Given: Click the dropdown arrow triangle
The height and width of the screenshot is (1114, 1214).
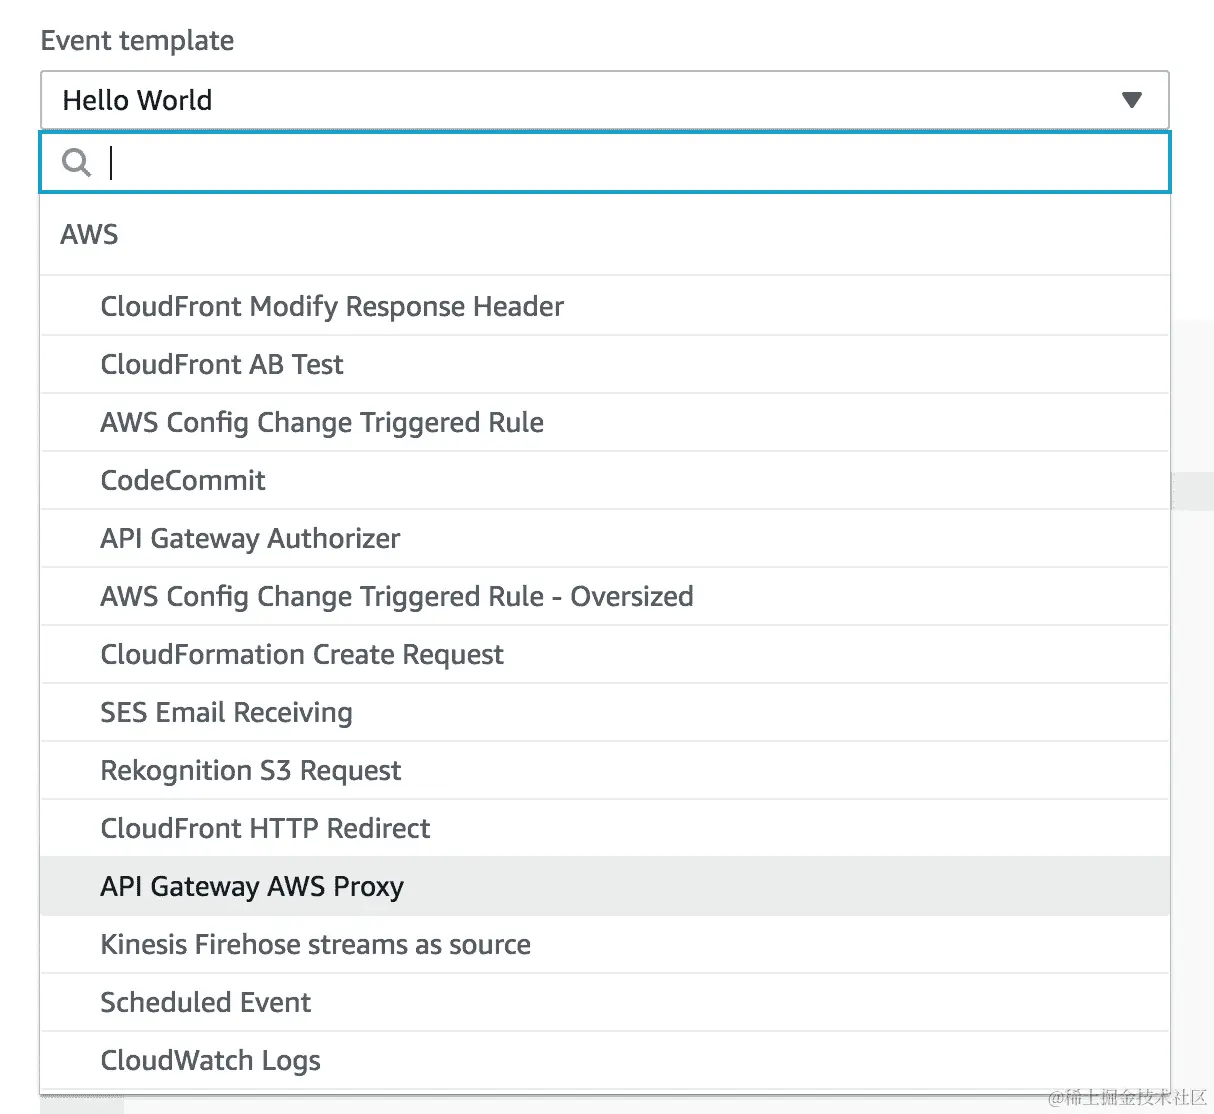Looking at the screenshot, I should [x=1131, y=100].
